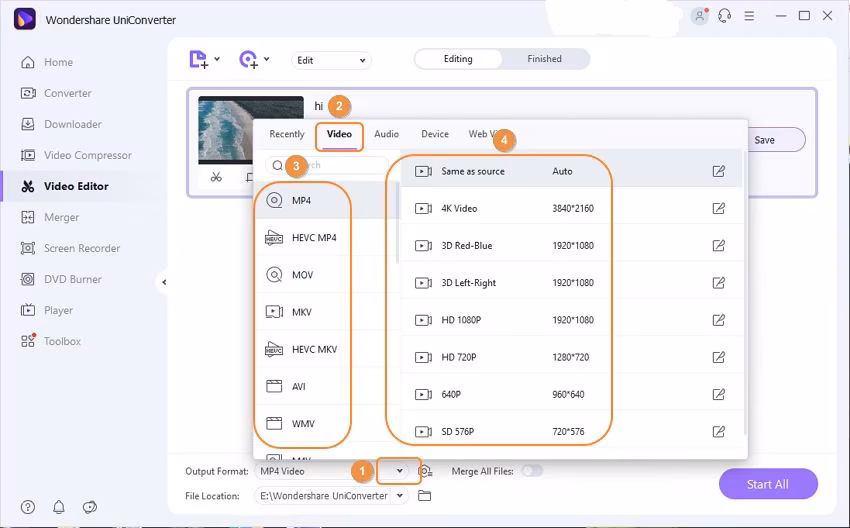850x528 pixels.
Task: Select AVI format
Action: coord(325,387)
